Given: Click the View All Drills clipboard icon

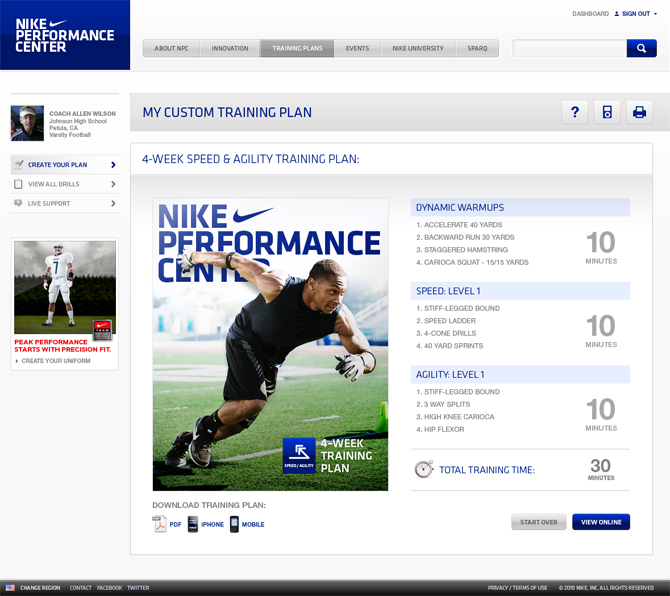Looking at the screenshot, I should 18,184.
